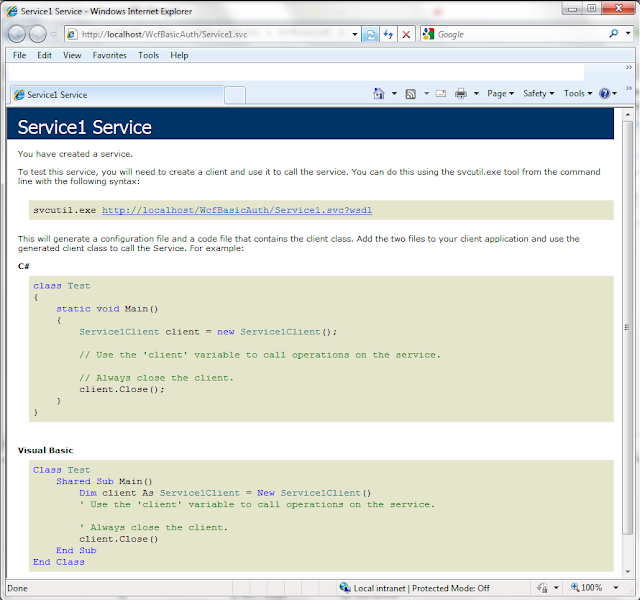Expand the favorites bar overflow chevron
The width and height of the screenshot is (640, 600).
pos(629,67)
